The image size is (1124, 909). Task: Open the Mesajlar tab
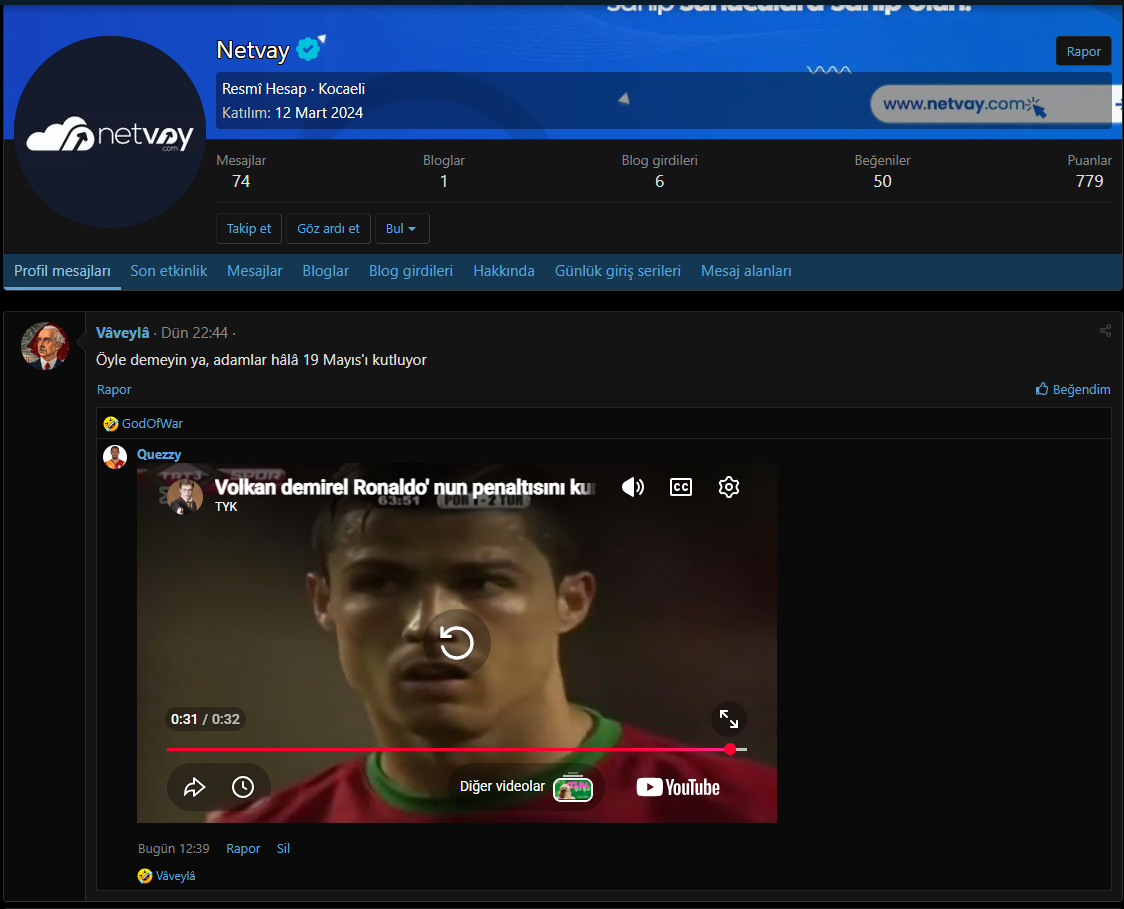point(254,271)
